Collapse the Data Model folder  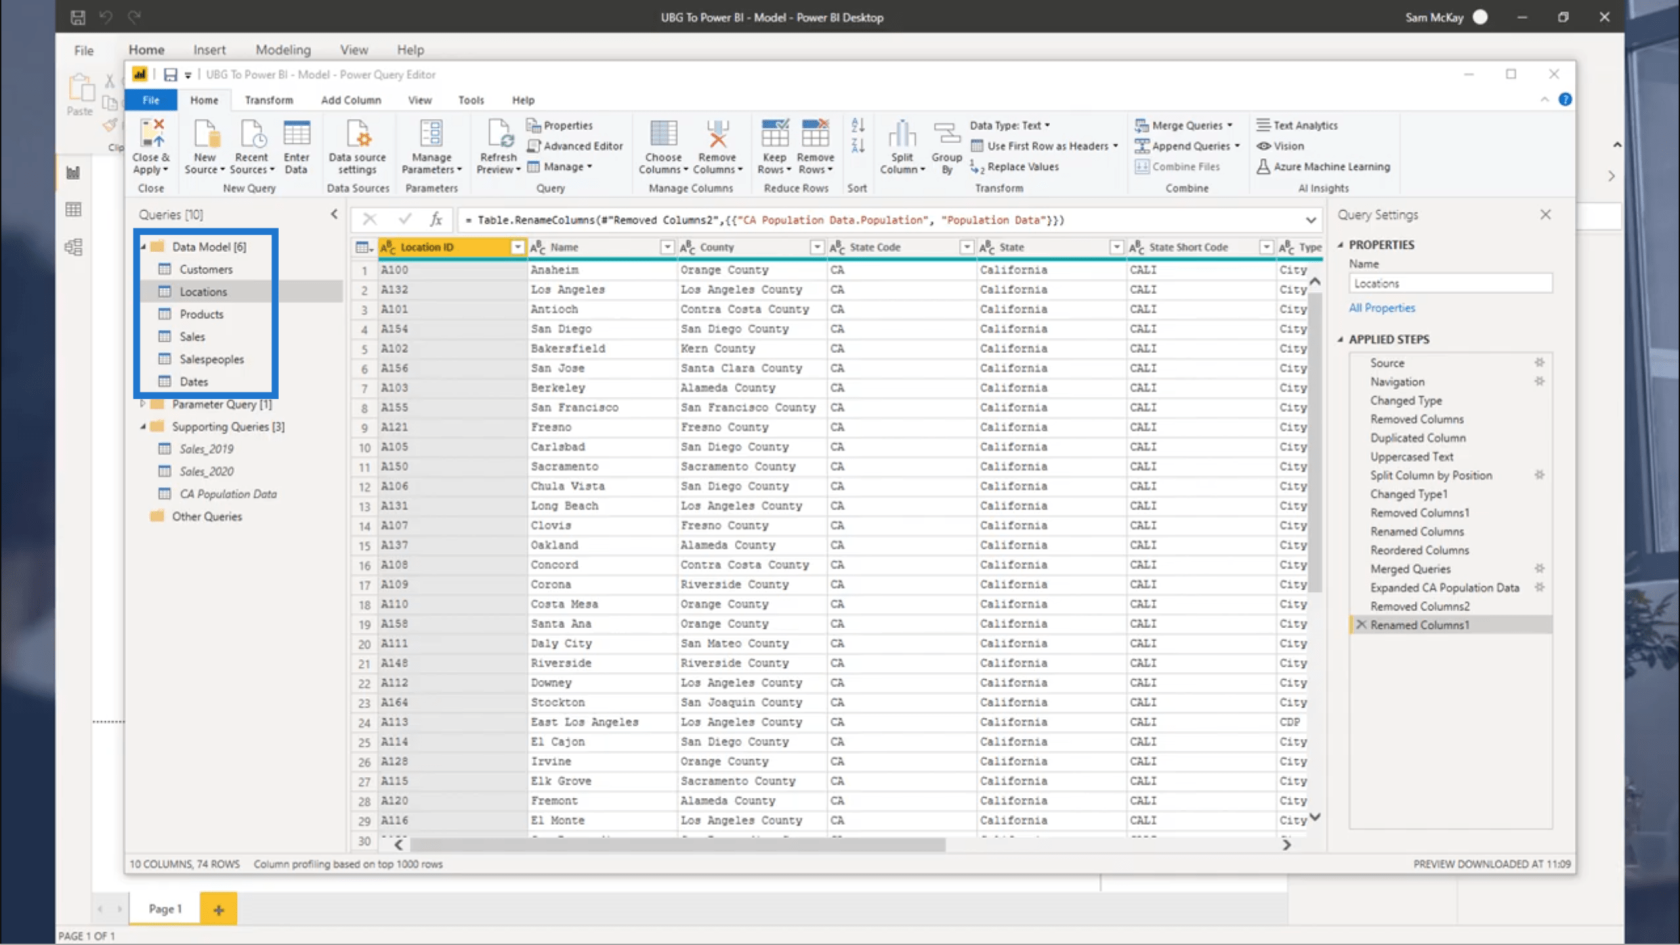coord(143,246)
